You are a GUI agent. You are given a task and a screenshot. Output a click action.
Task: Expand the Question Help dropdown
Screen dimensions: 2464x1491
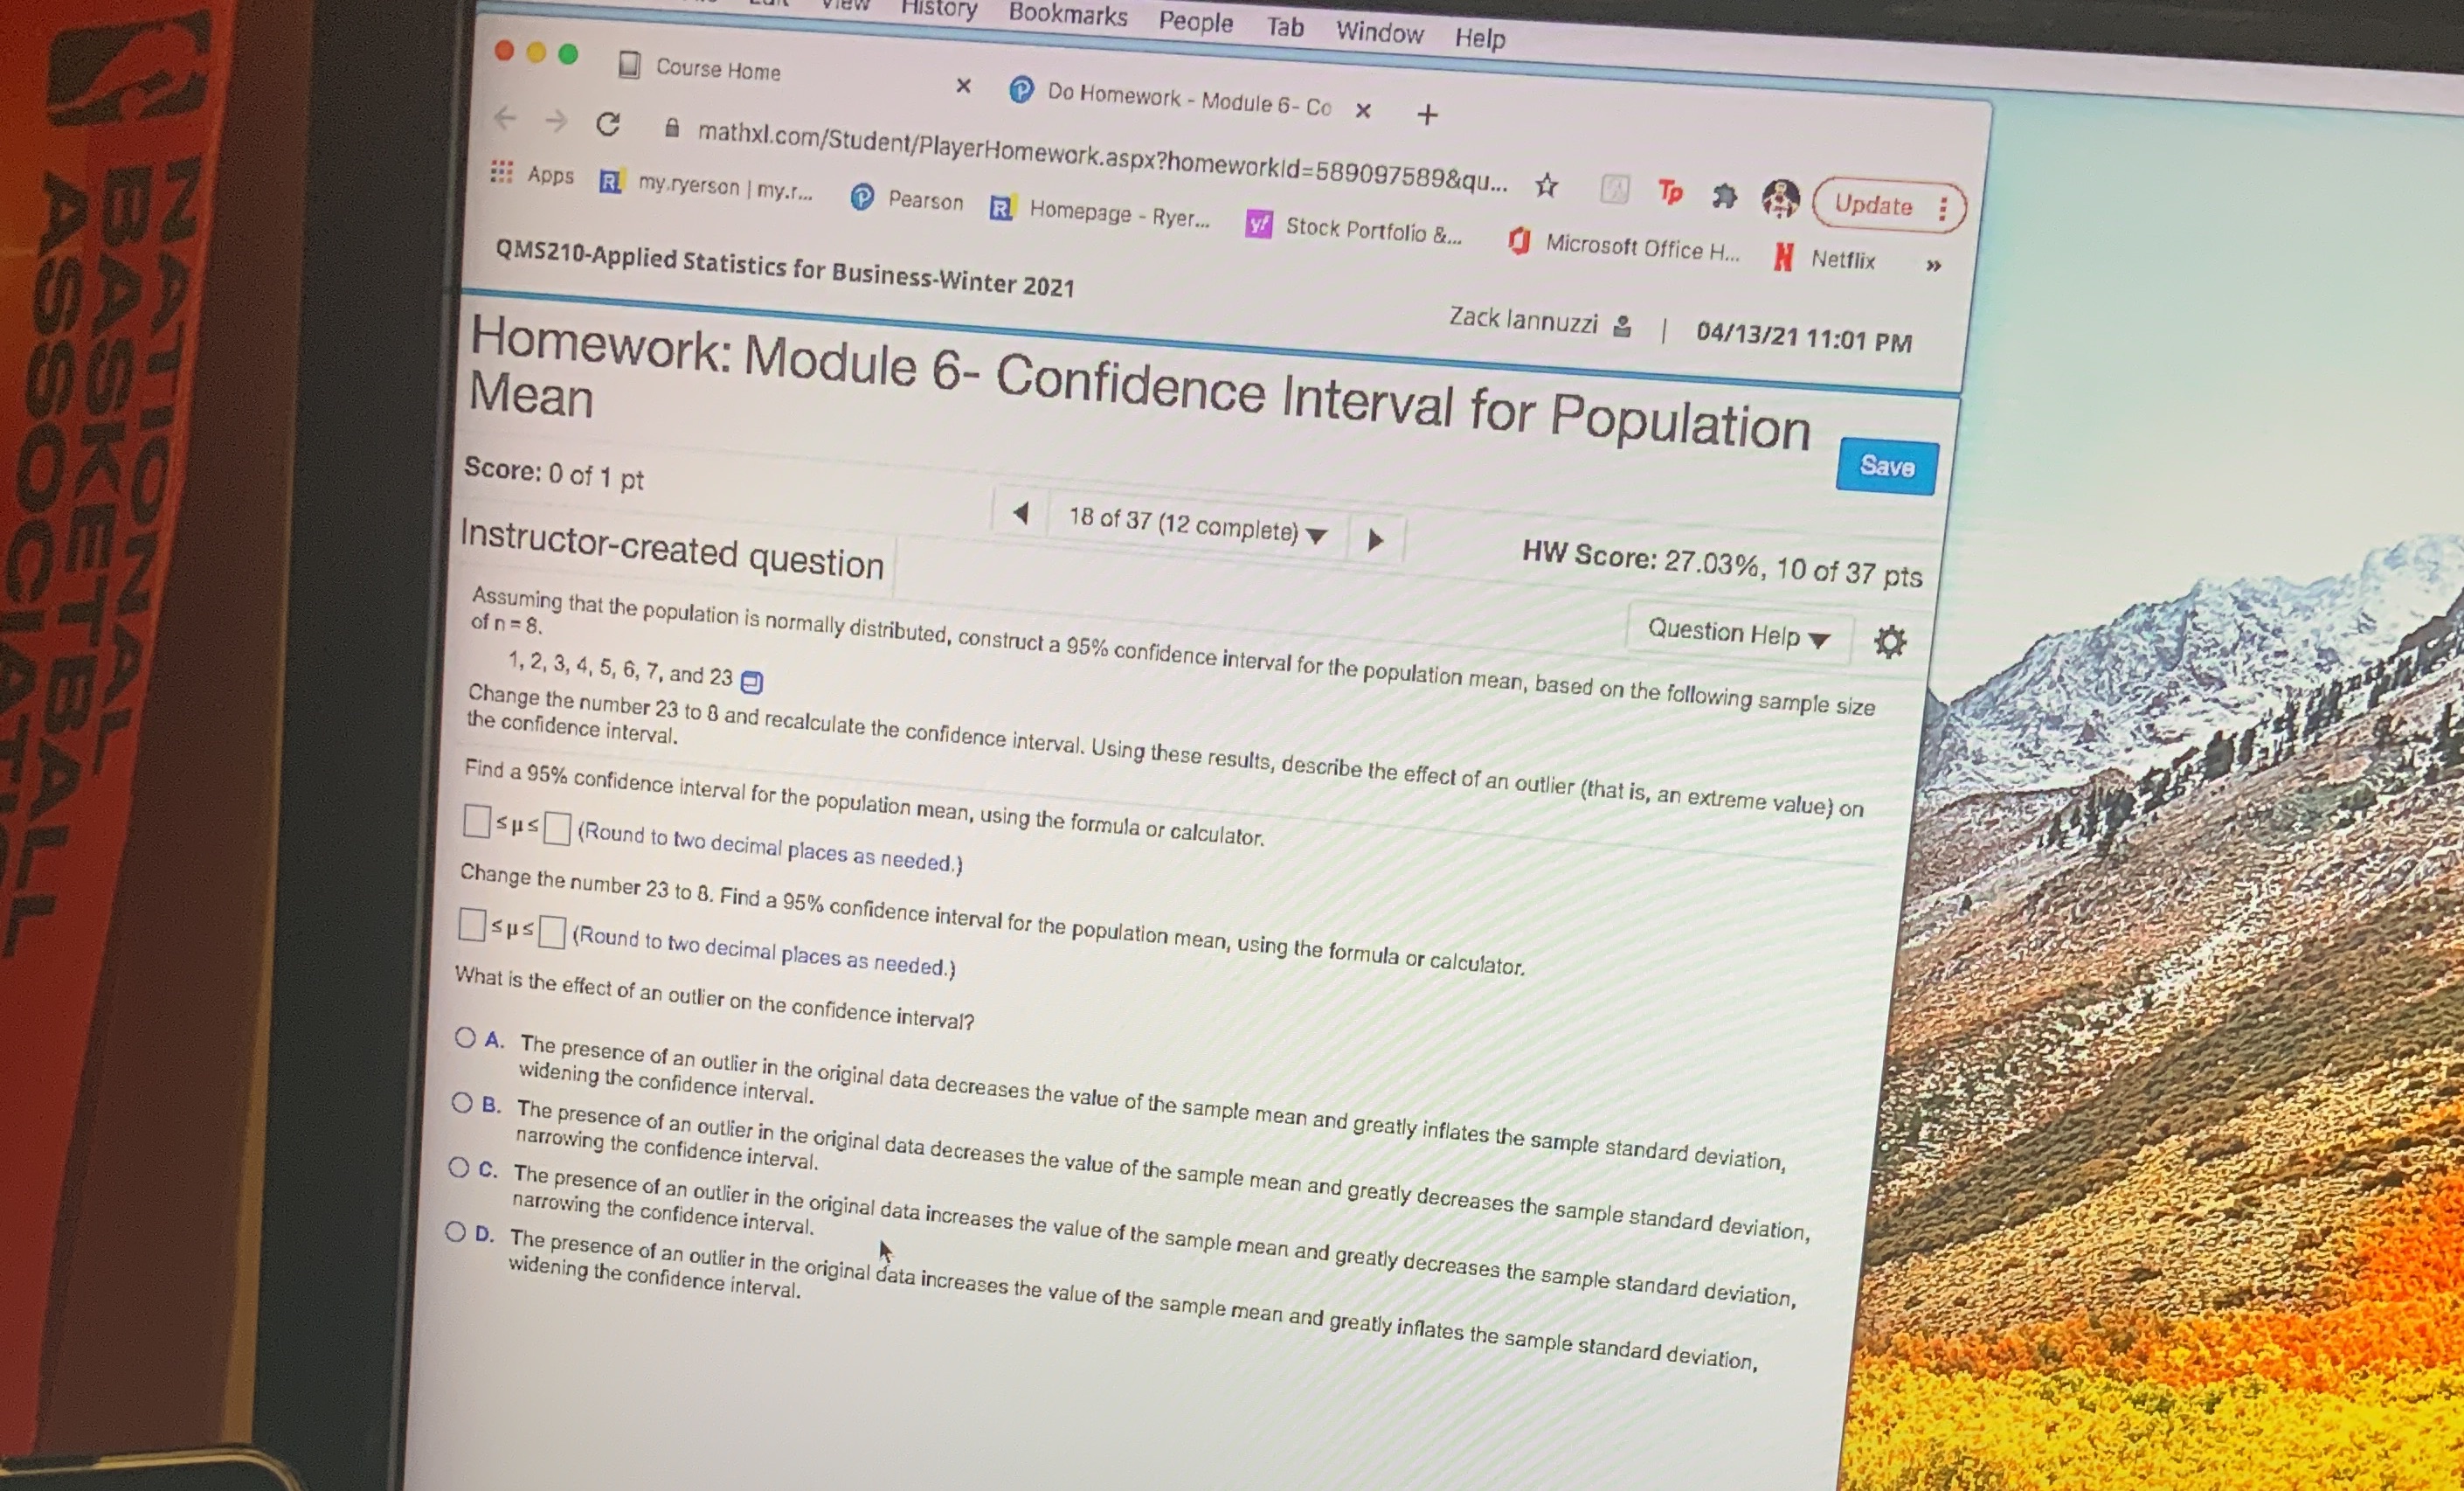(1738, 633)
